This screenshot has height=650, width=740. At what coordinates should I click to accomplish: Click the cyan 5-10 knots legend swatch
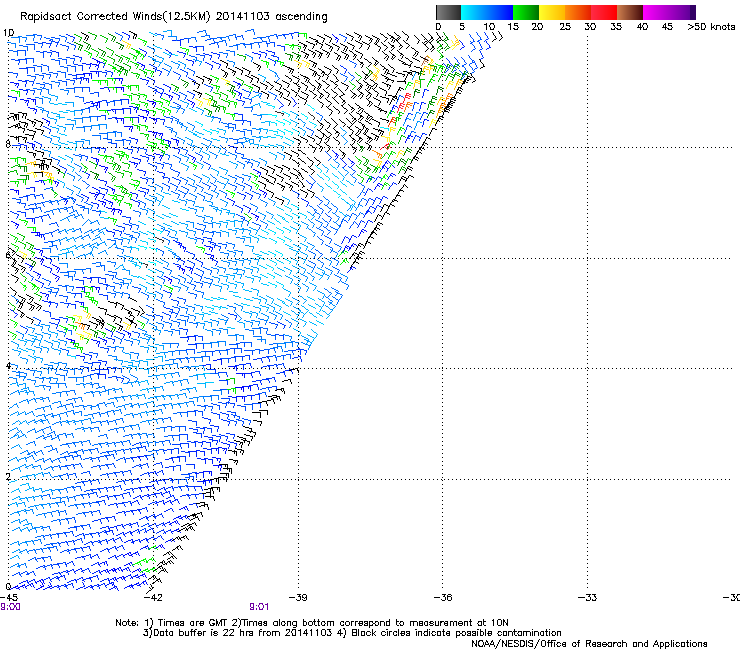pyautogui.click(x=474, y=12)
